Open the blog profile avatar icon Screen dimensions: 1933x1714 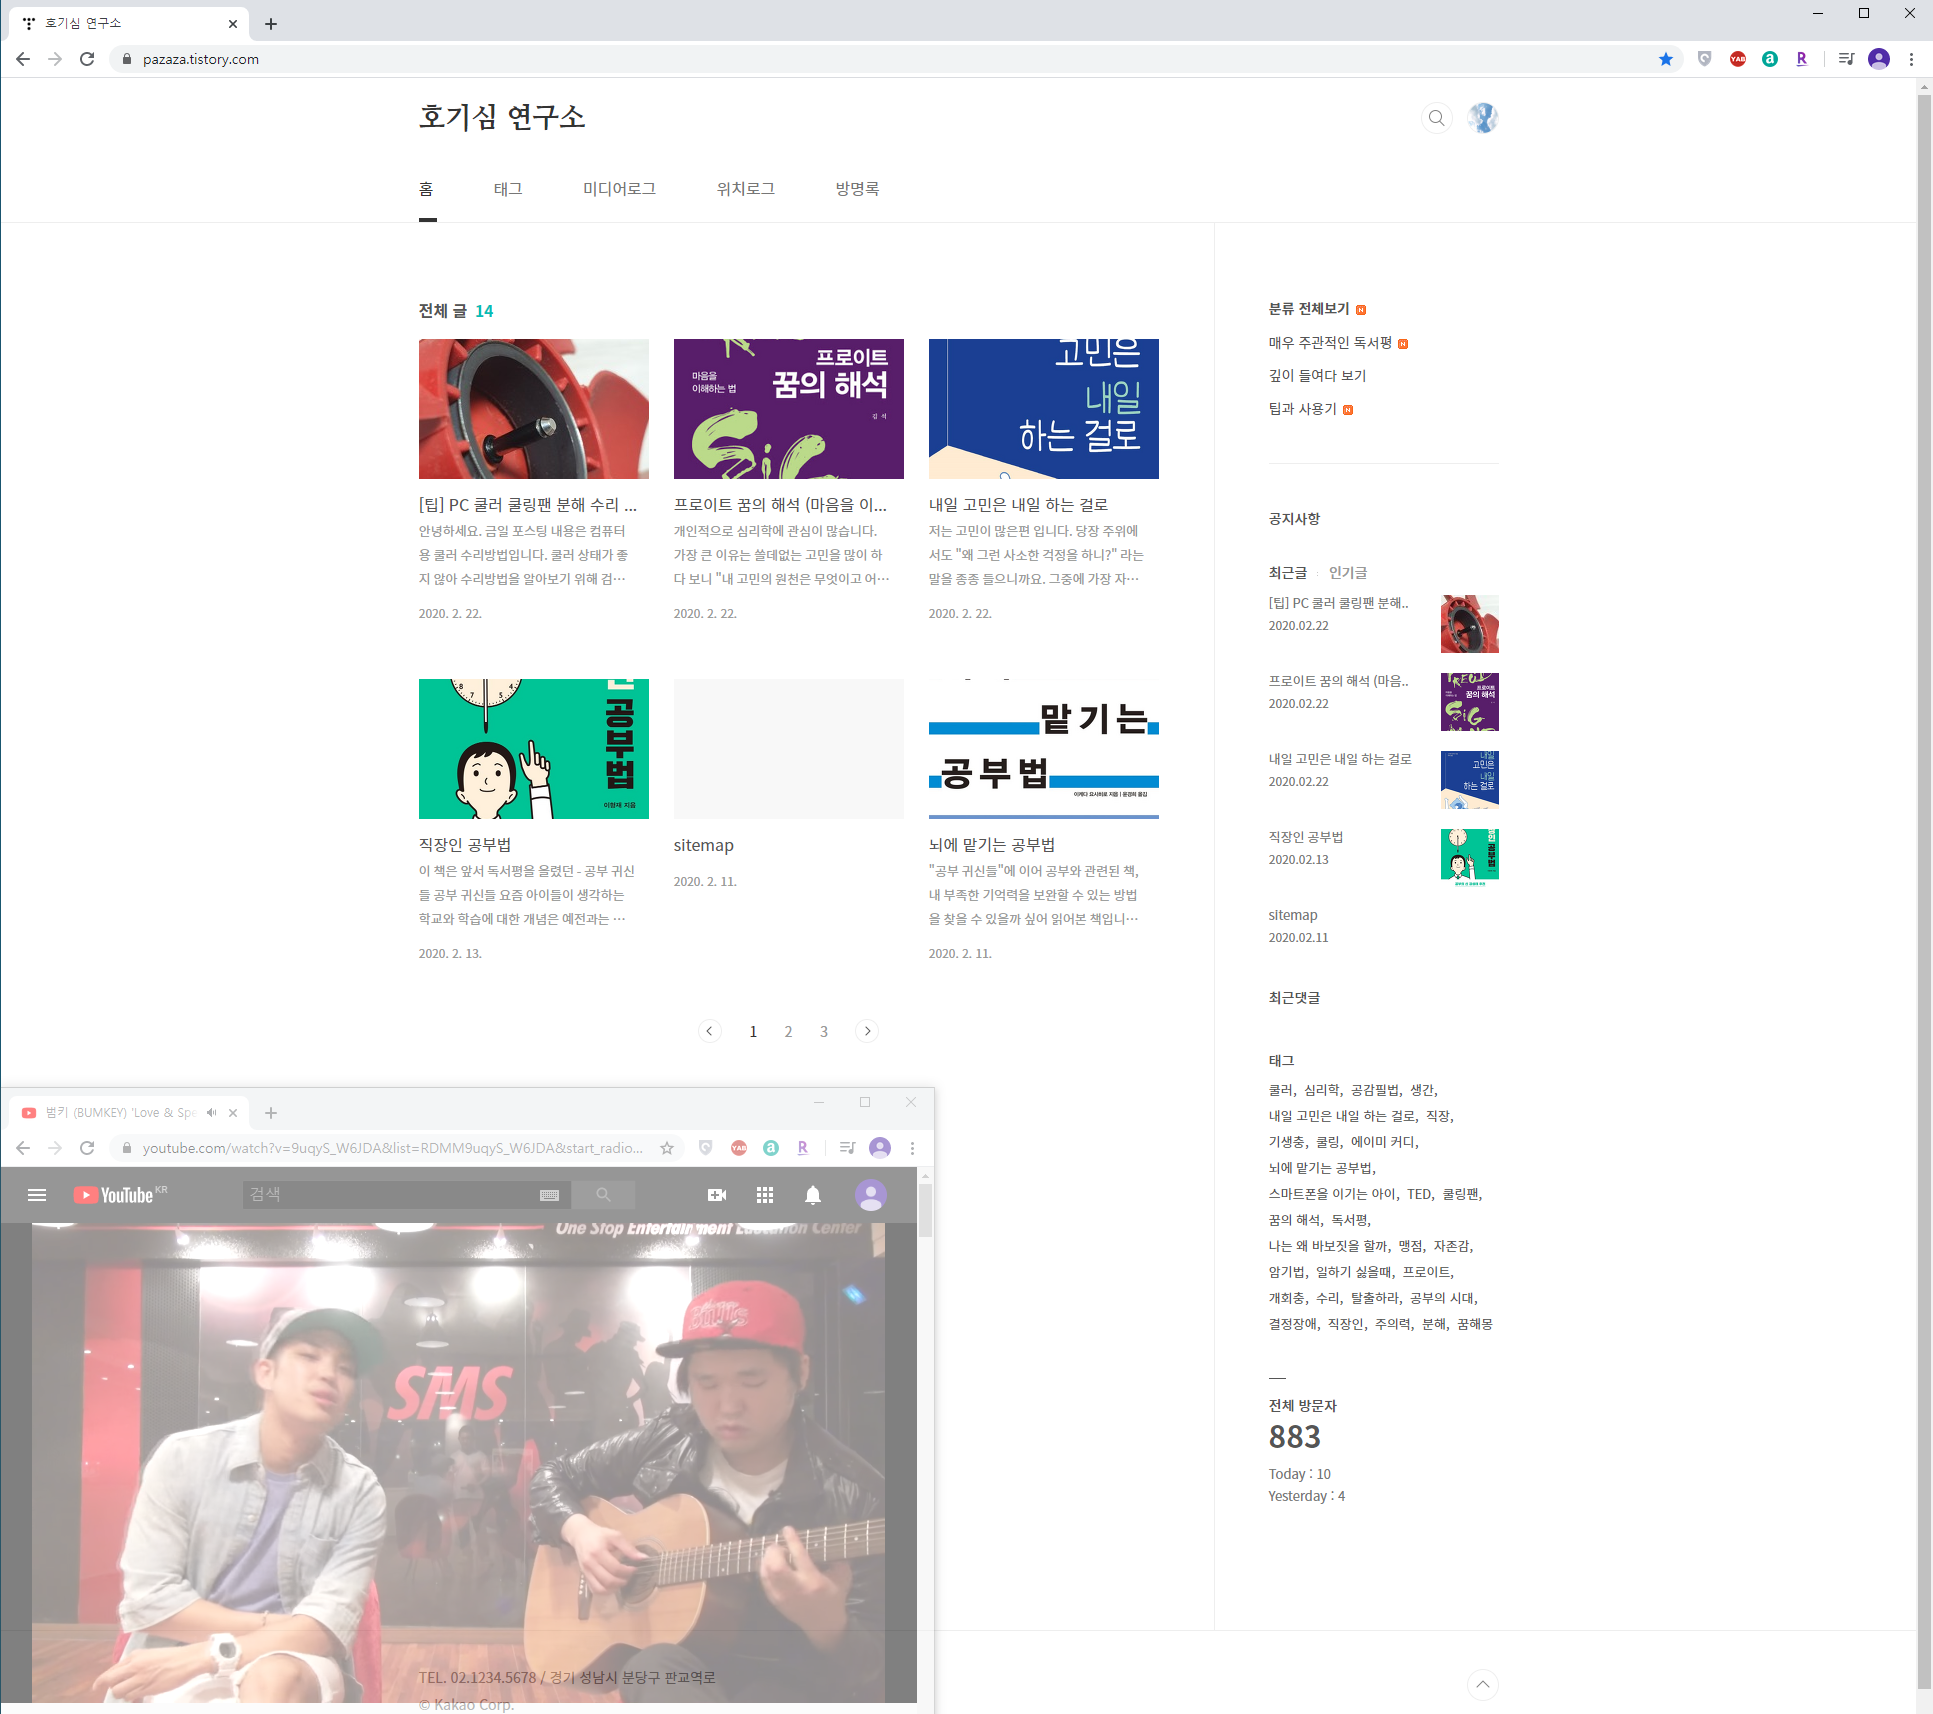click(1483, 118)
